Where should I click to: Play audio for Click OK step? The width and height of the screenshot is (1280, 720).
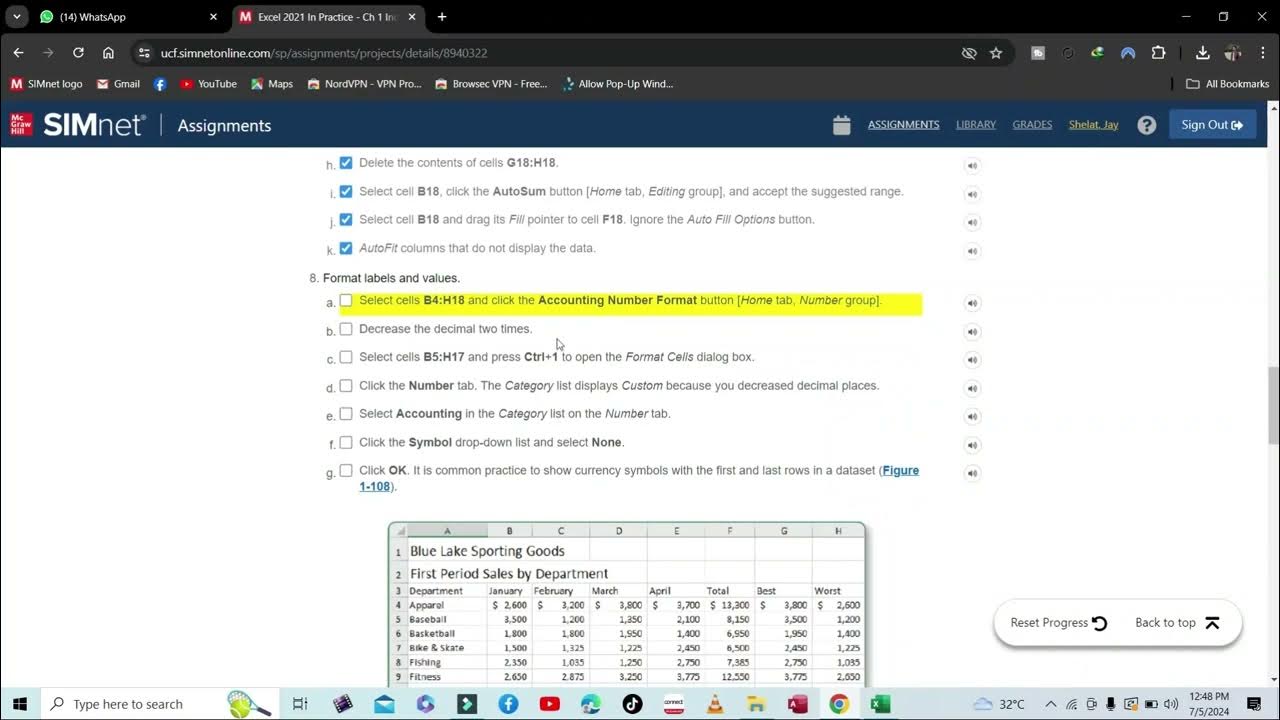pyautogui.click(x=971, y=473)
